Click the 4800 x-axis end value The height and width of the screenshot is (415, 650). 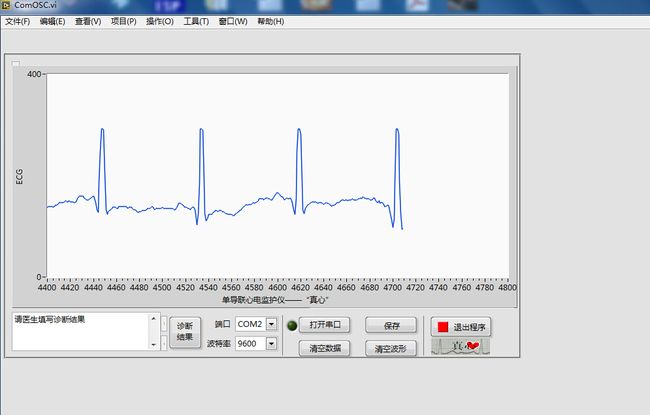point(507,287)
